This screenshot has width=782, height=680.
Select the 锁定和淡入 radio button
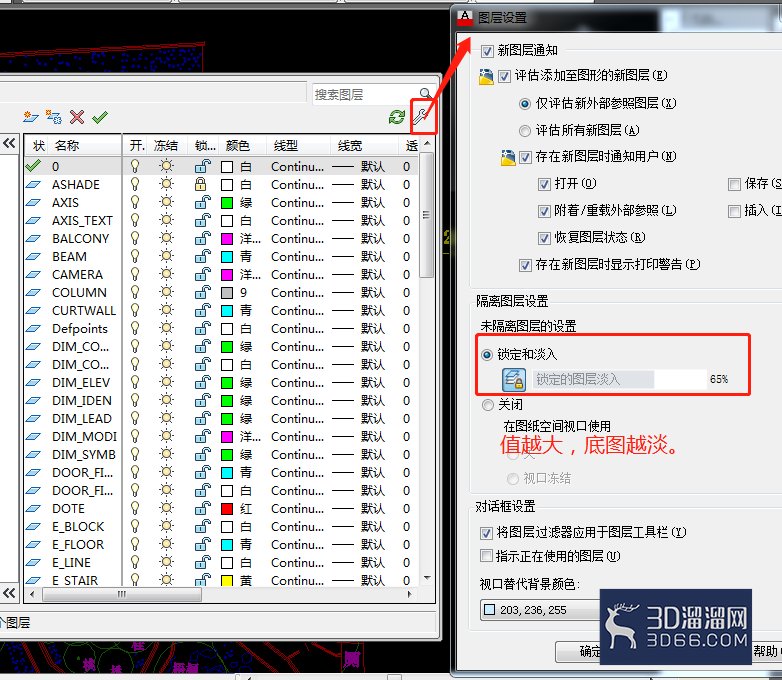[487, 355]
